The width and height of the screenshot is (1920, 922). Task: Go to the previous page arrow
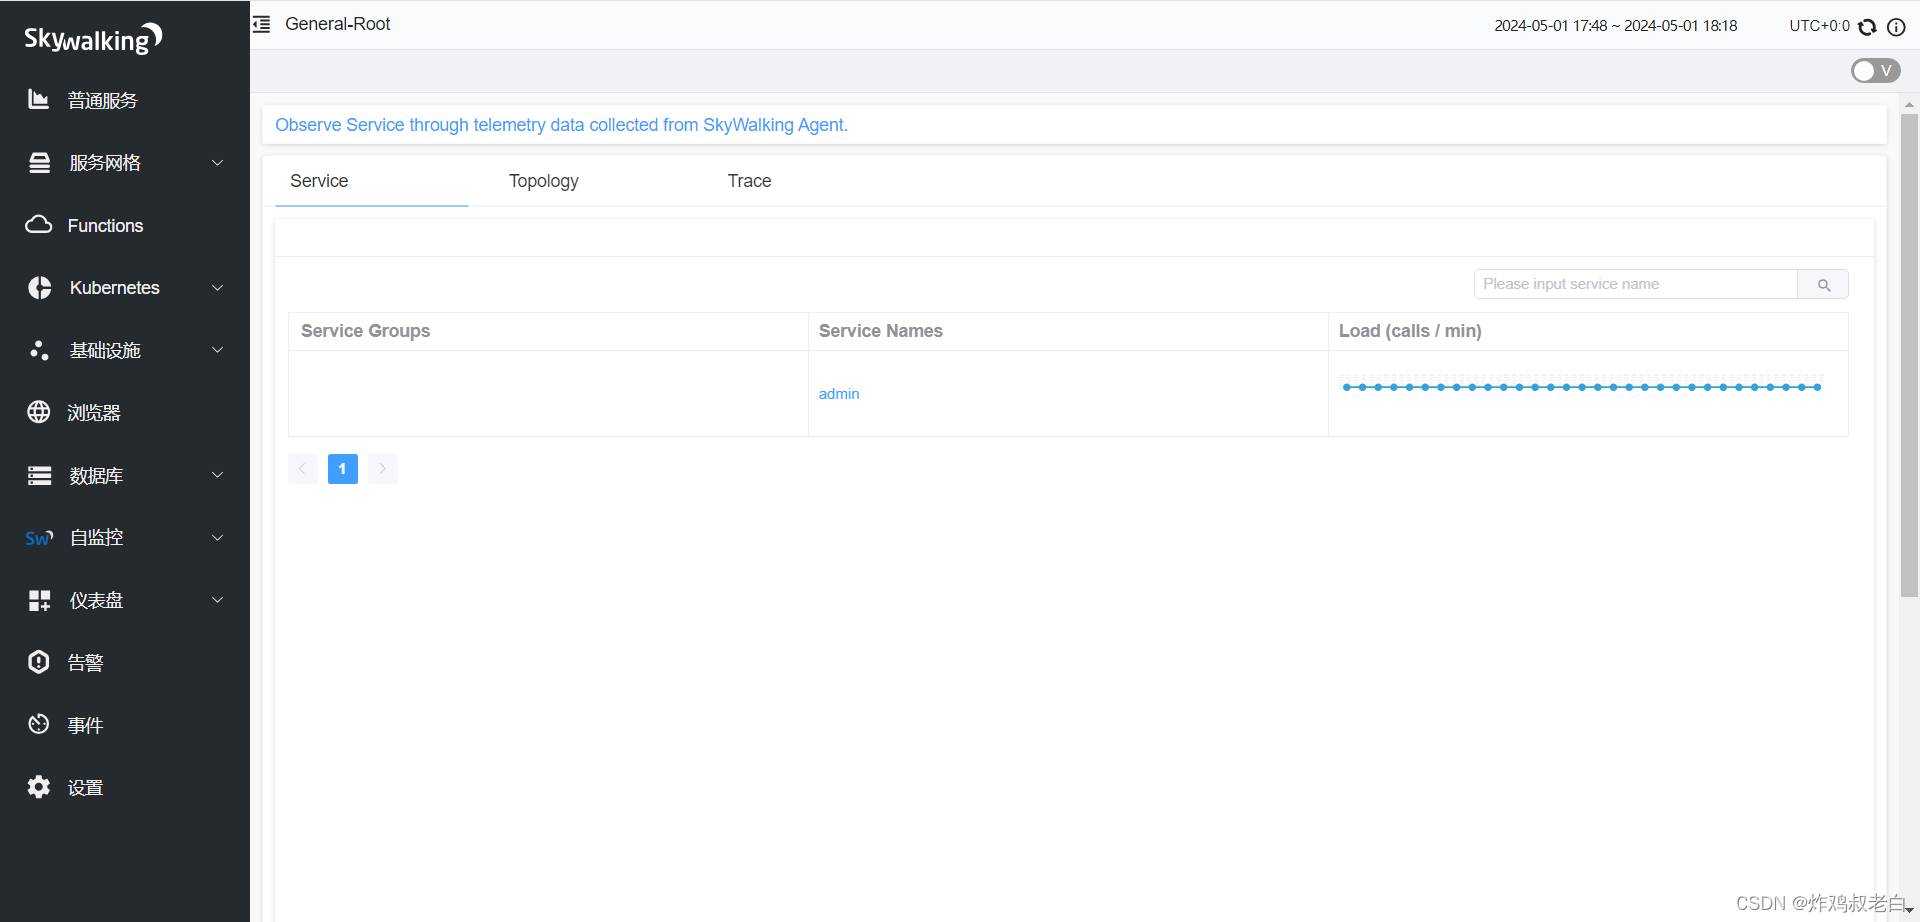(x=302, y=469)
